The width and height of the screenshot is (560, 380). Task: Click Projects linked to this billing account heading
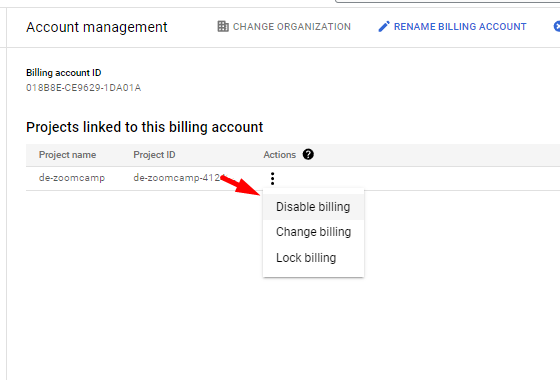tap(145, 127)
